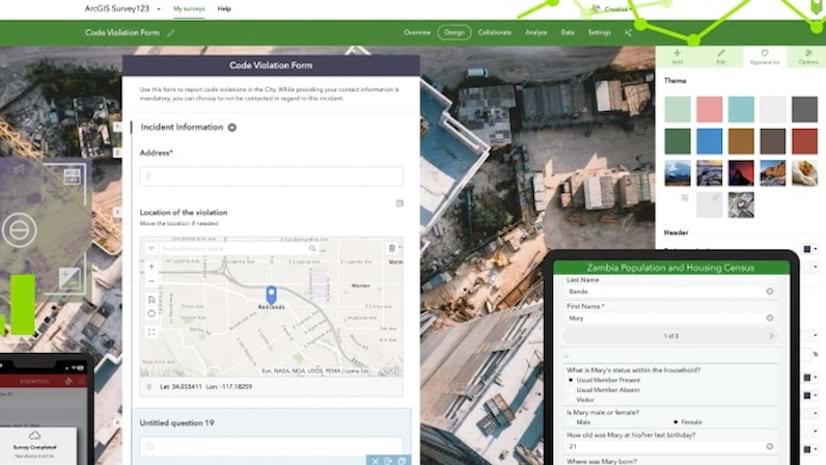Choose the orange-brown theme swatch
Viewport: 826px width, 465px height.
741,141
